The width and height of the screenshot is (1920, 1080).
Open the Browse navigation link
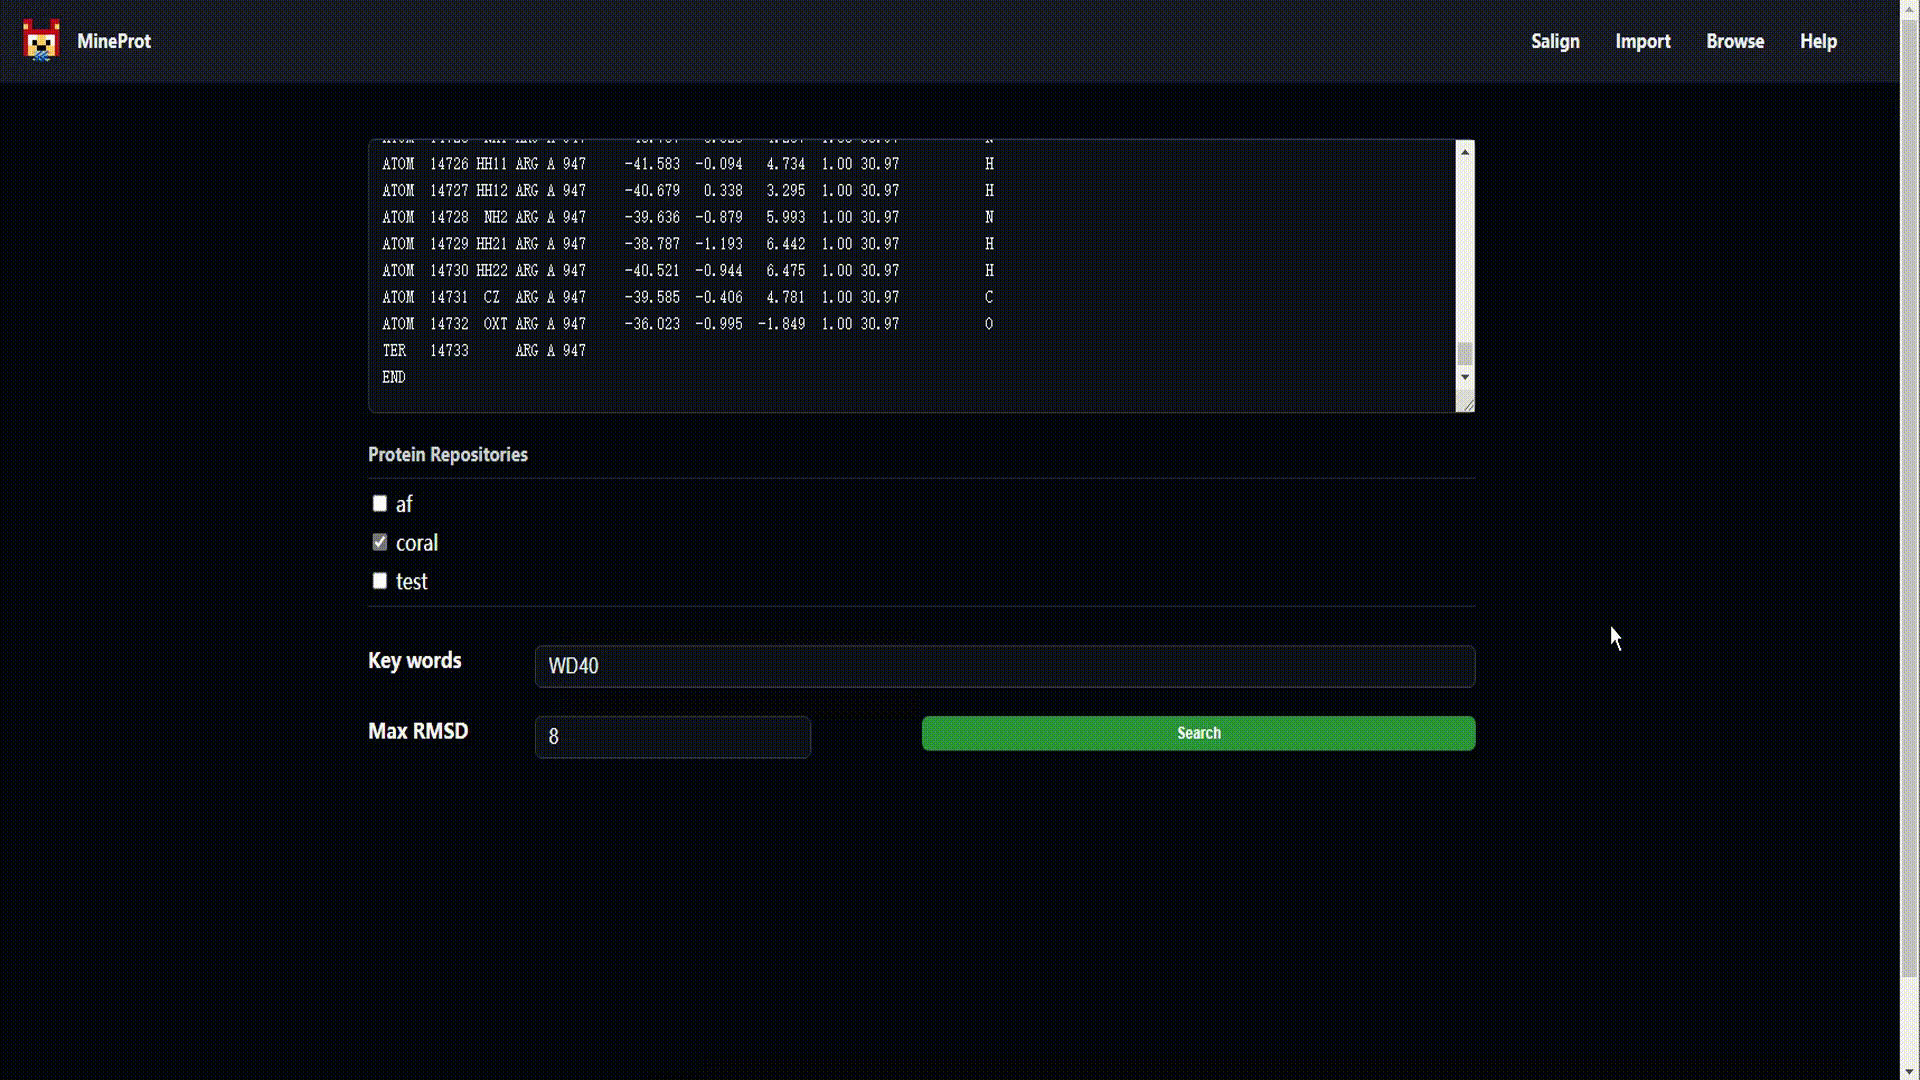[1735, 41]
